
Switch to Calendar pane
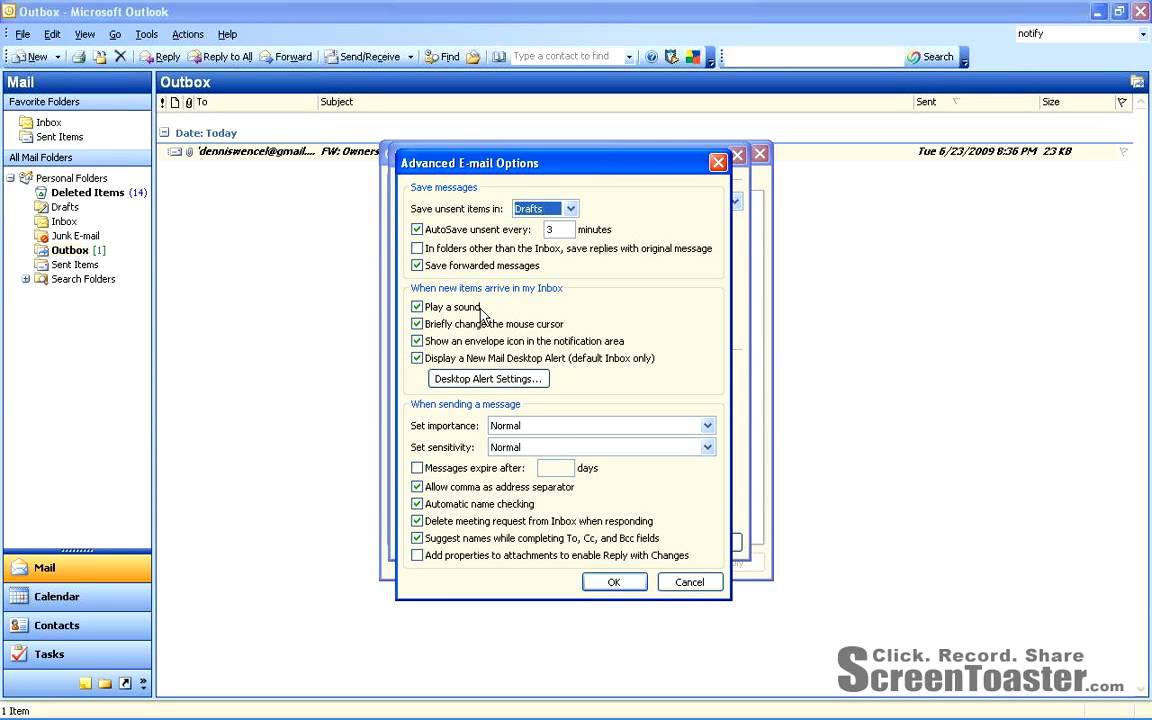pos(77,597)
